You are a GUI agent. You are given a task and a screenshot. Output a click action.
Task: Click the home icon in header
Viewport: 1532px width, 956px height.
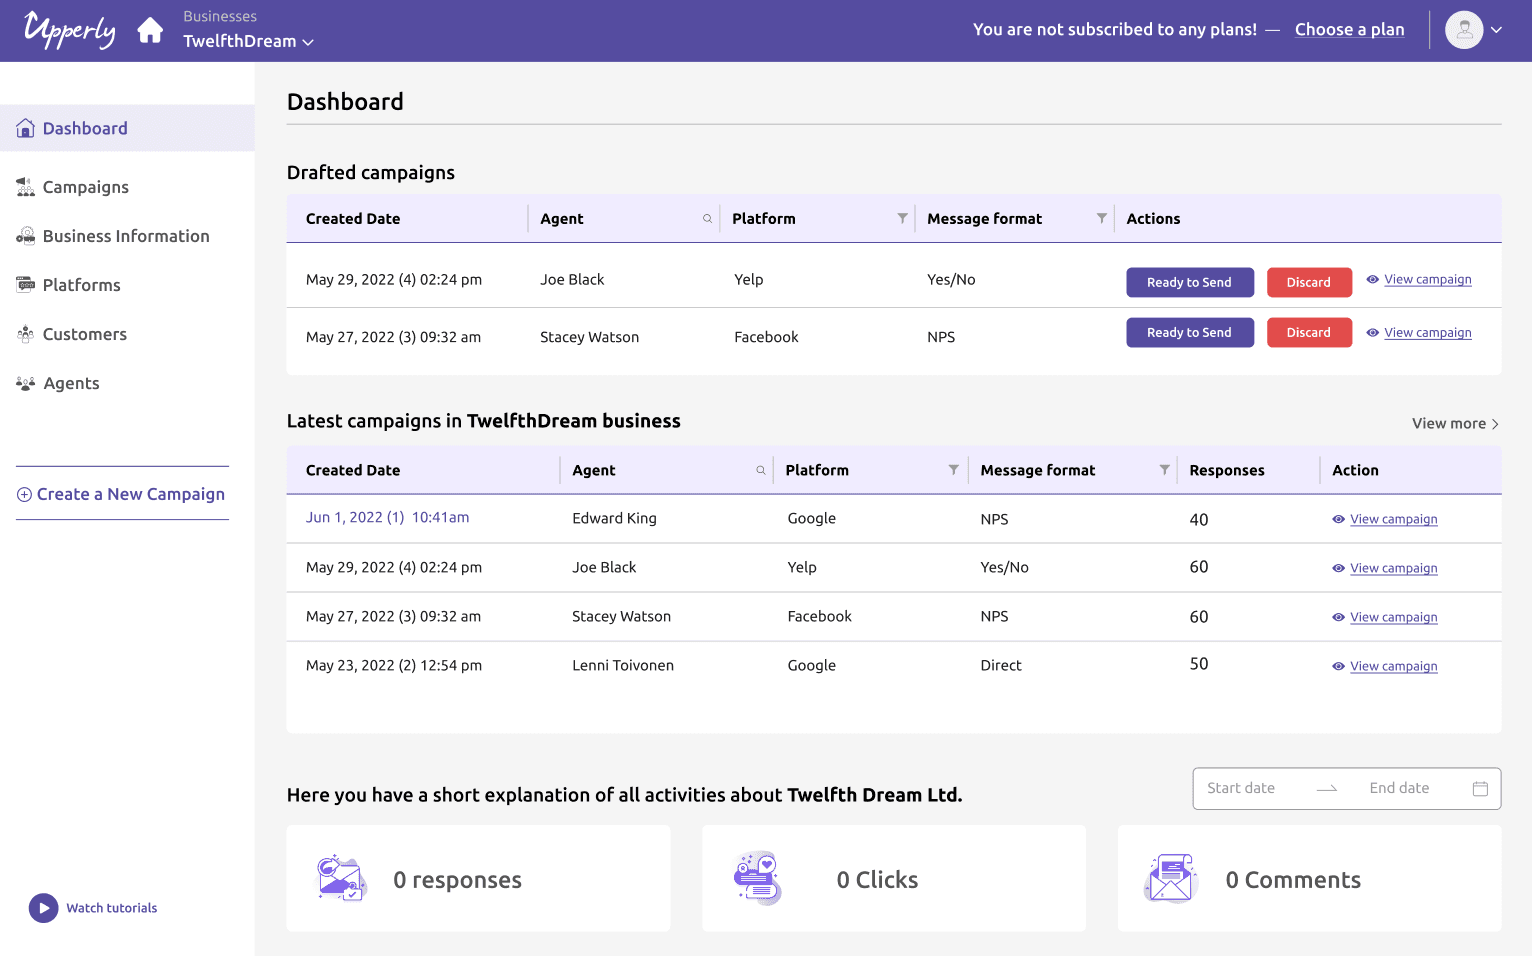coord(150,31)
